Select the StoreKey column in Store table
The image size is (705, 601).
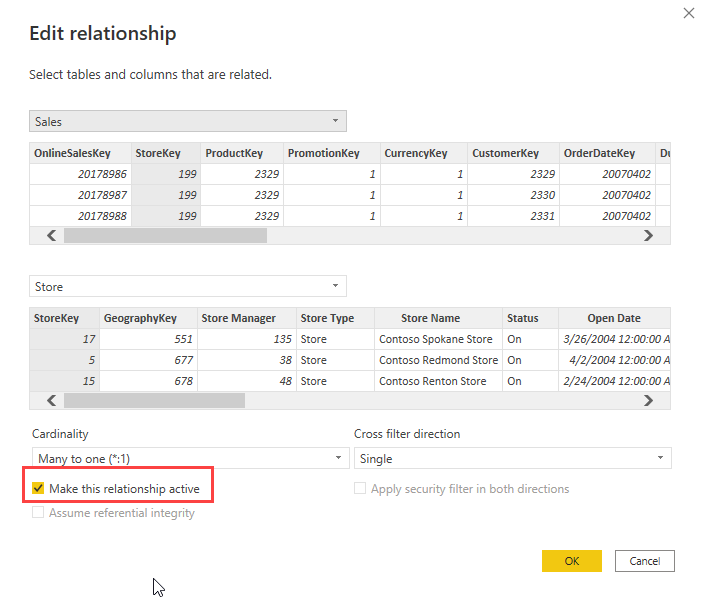(64, 318)
